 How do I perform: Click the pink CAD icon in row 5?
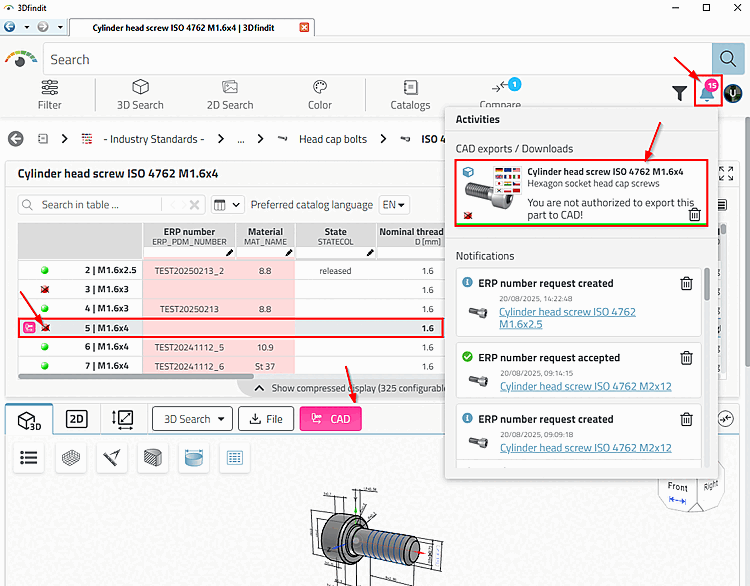click(29, 328)
